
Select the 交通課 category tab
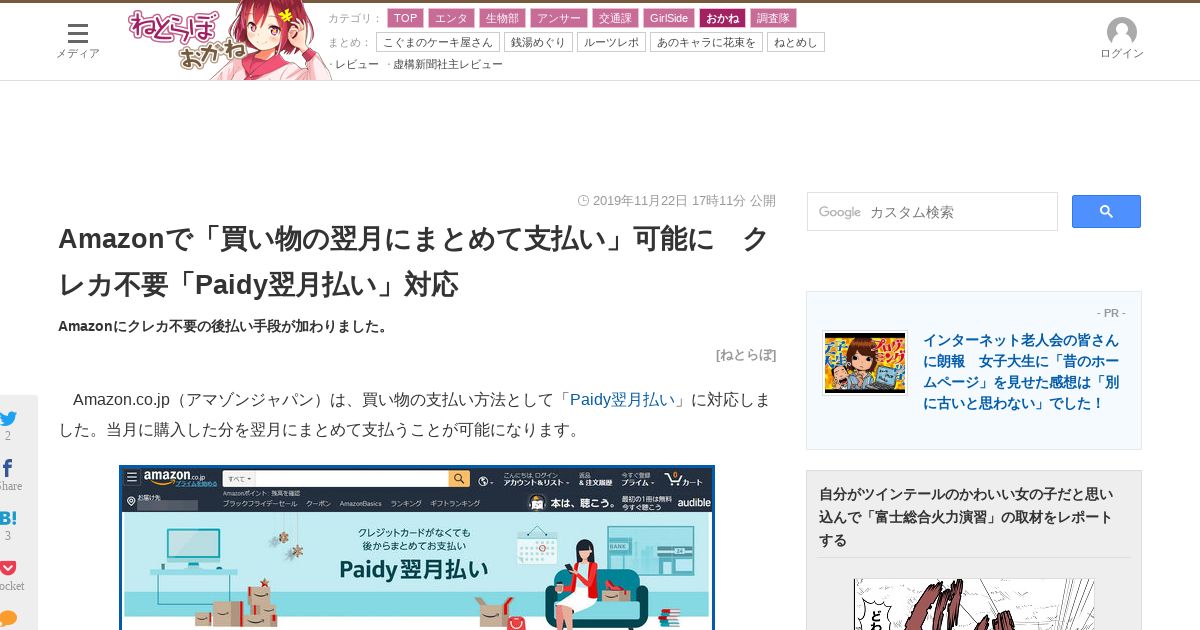[615, 18]
